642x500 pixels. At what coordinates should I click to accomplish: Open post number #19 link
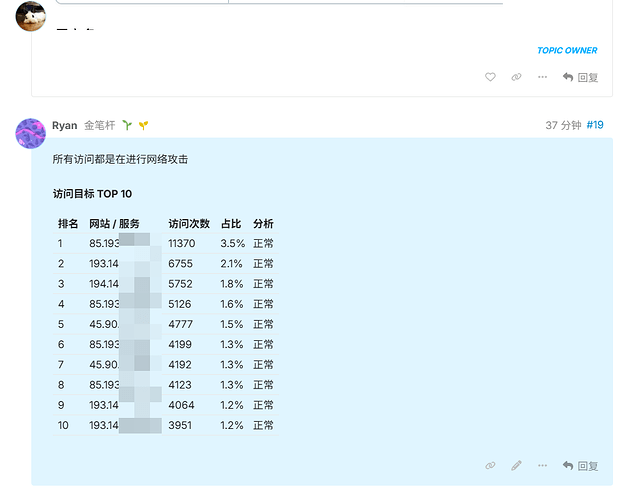point(595,125)
